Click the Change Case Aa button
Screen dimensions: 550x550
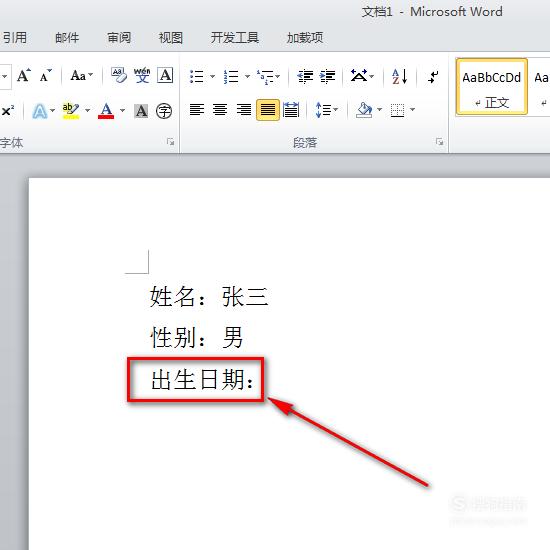click(78, 76)
